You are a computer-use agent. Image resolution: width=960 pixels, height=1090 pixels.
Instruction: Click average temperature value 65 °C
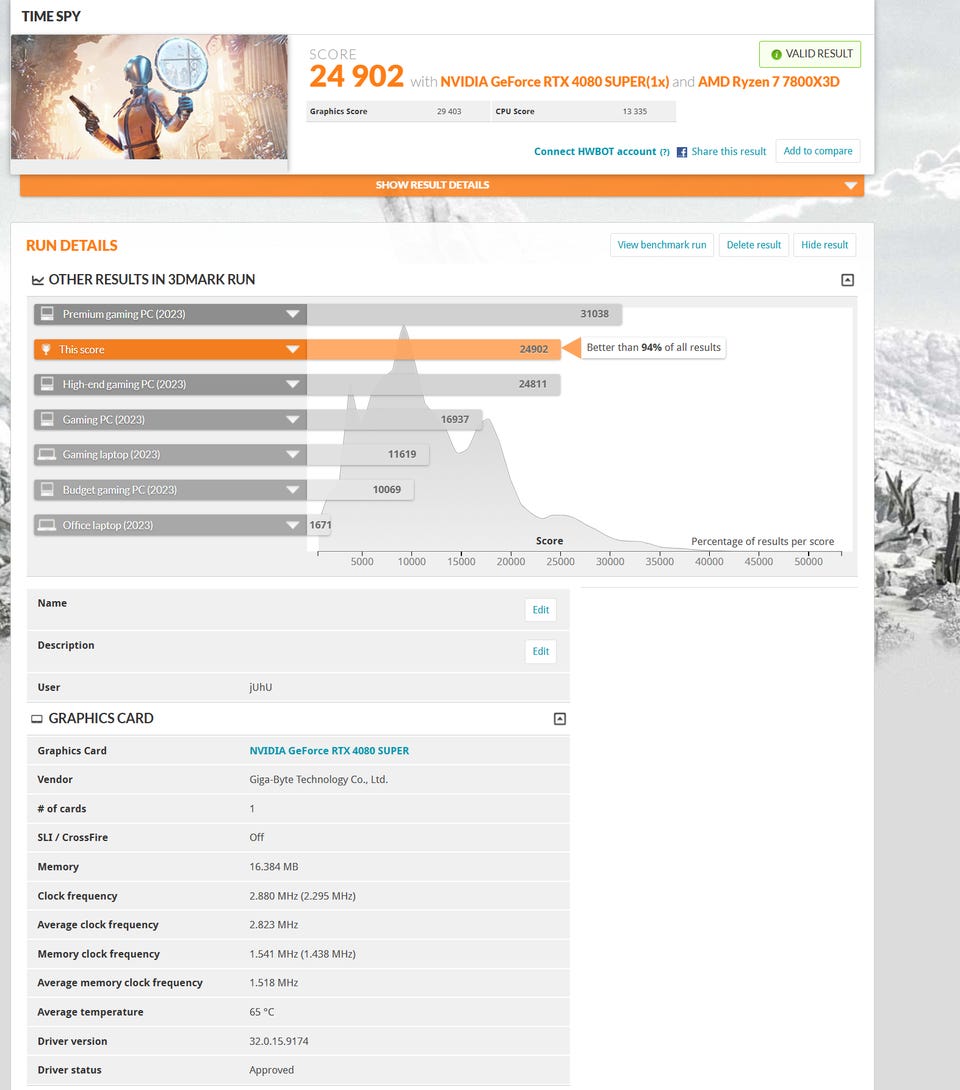261,1012
